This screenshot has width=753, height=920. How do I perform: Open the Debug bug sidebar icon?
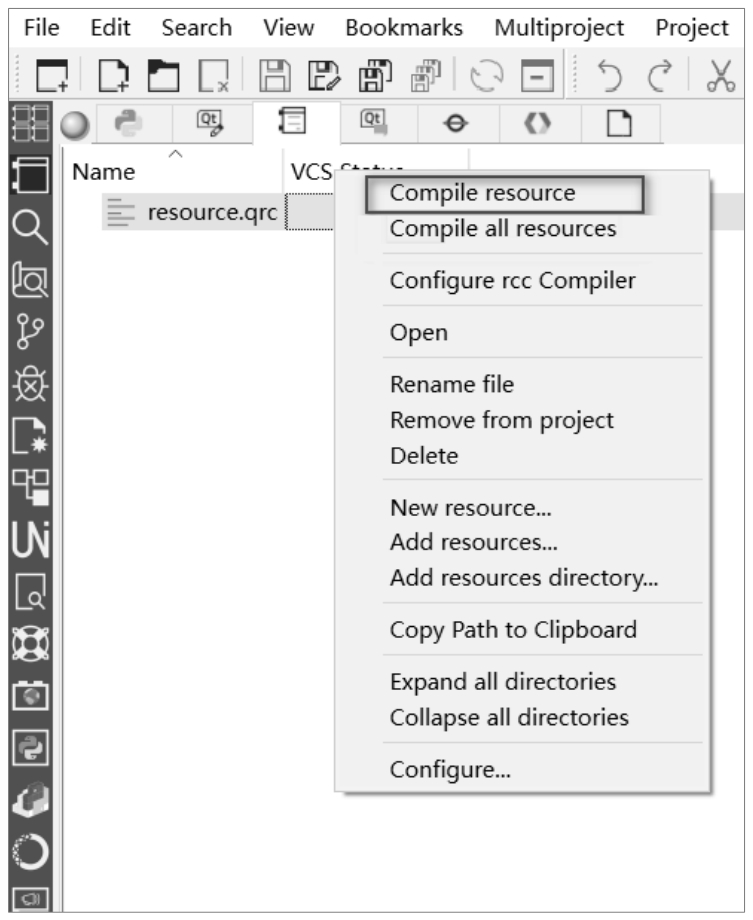point(31,384)
